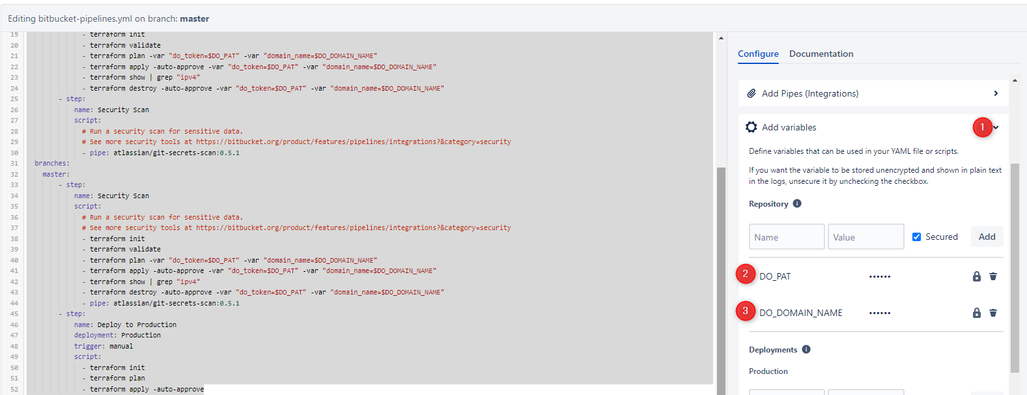Click the Add button for repository variable
1027x395 pixels.
click(987, 236)
